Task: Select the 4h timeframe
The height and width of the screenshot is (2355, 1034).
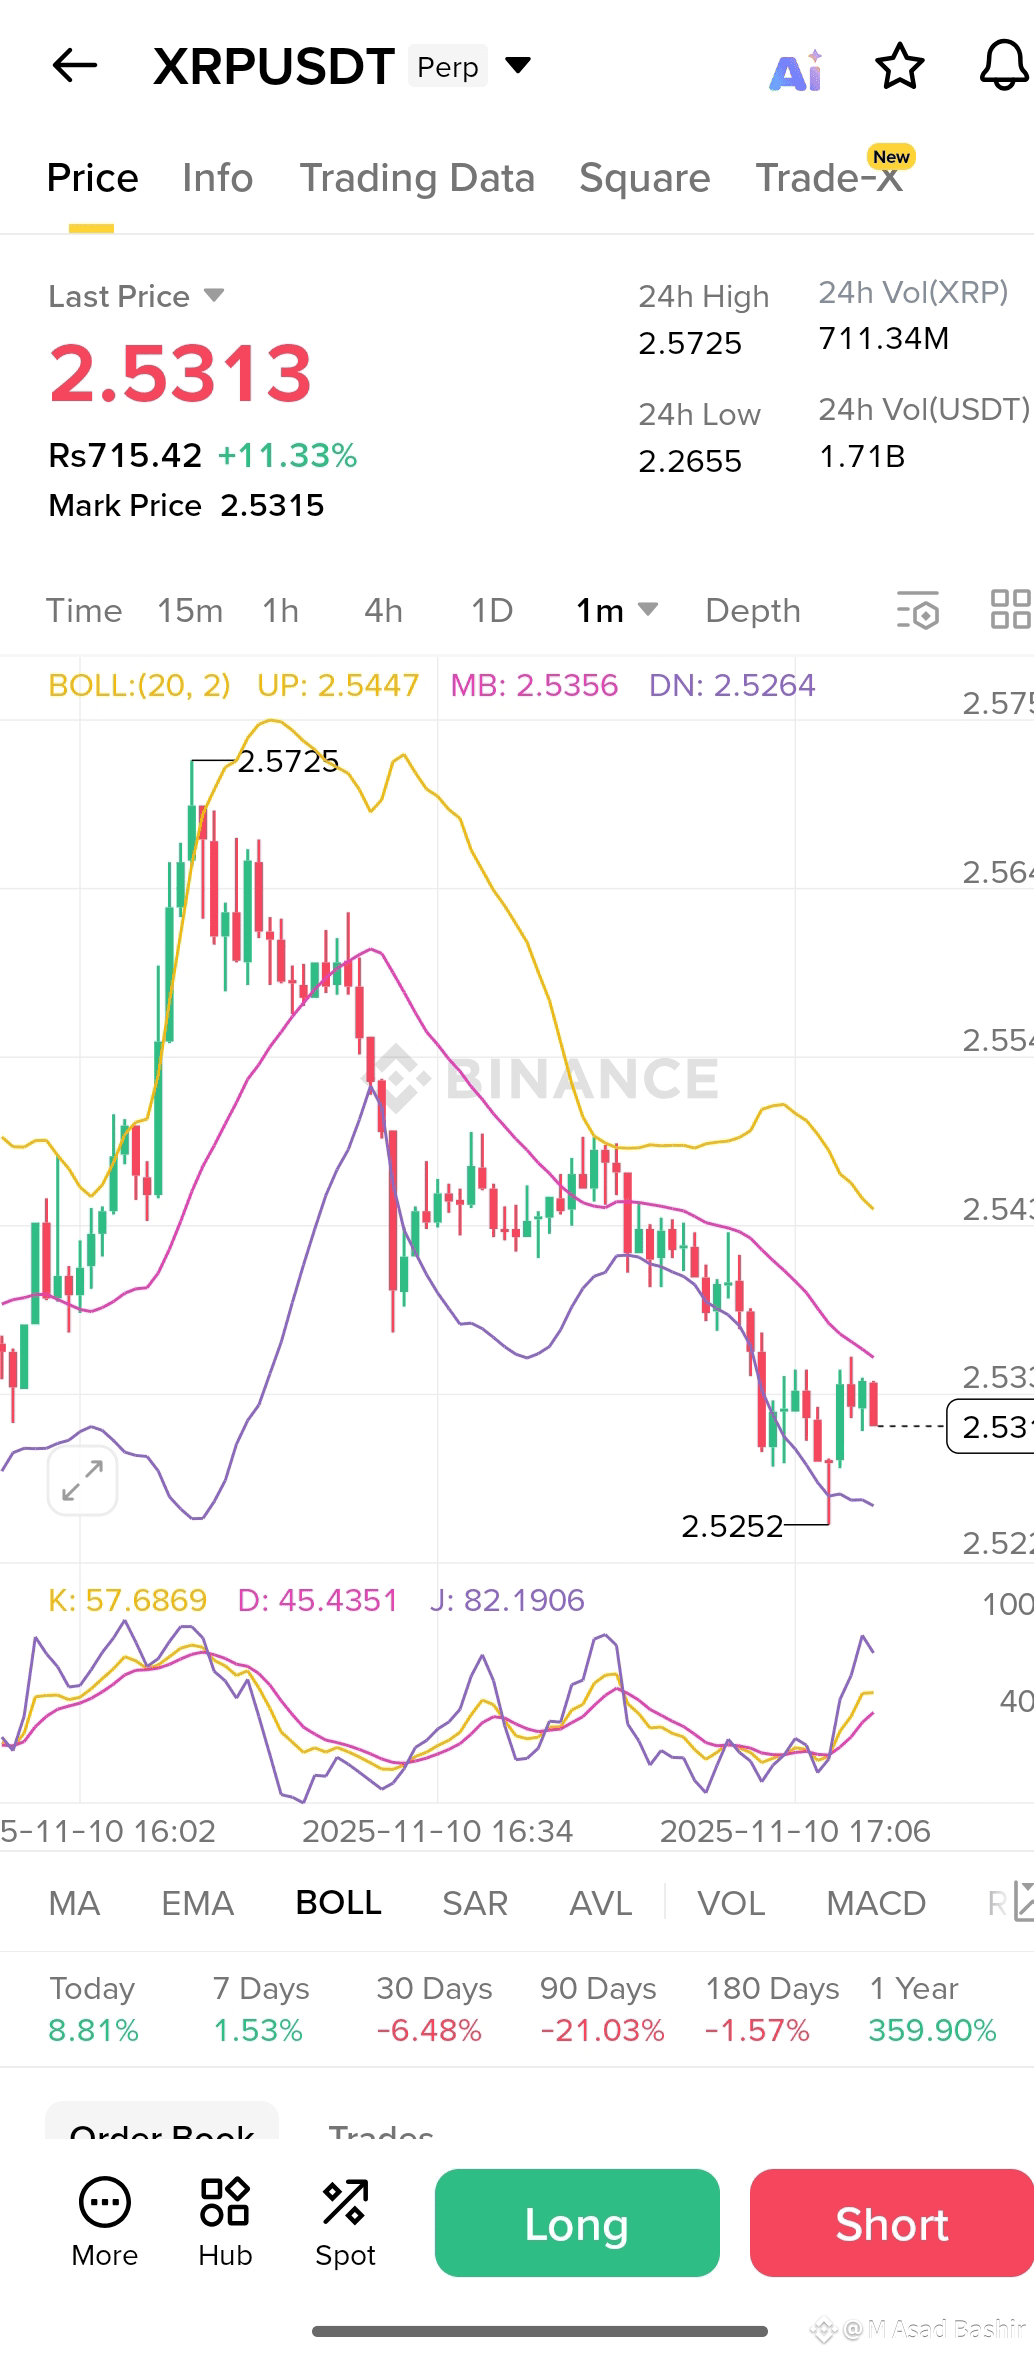Action: [x=383, y=610]
